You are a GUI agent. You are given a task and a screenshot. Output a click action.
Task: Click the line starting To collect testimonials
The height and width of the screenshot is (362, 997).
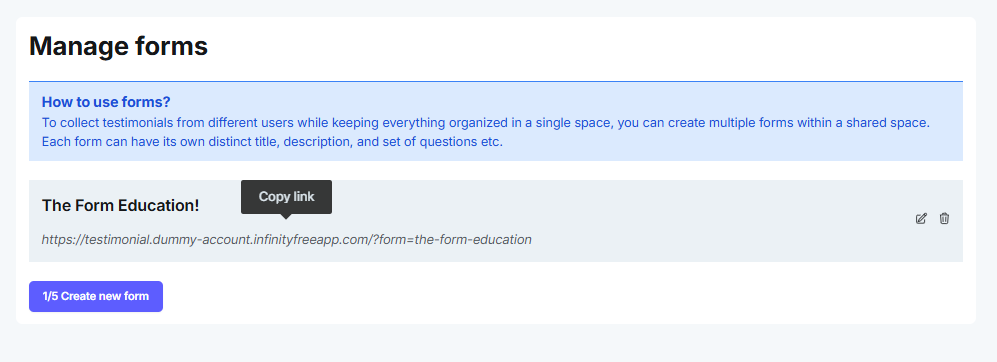(x=486, y=122)
